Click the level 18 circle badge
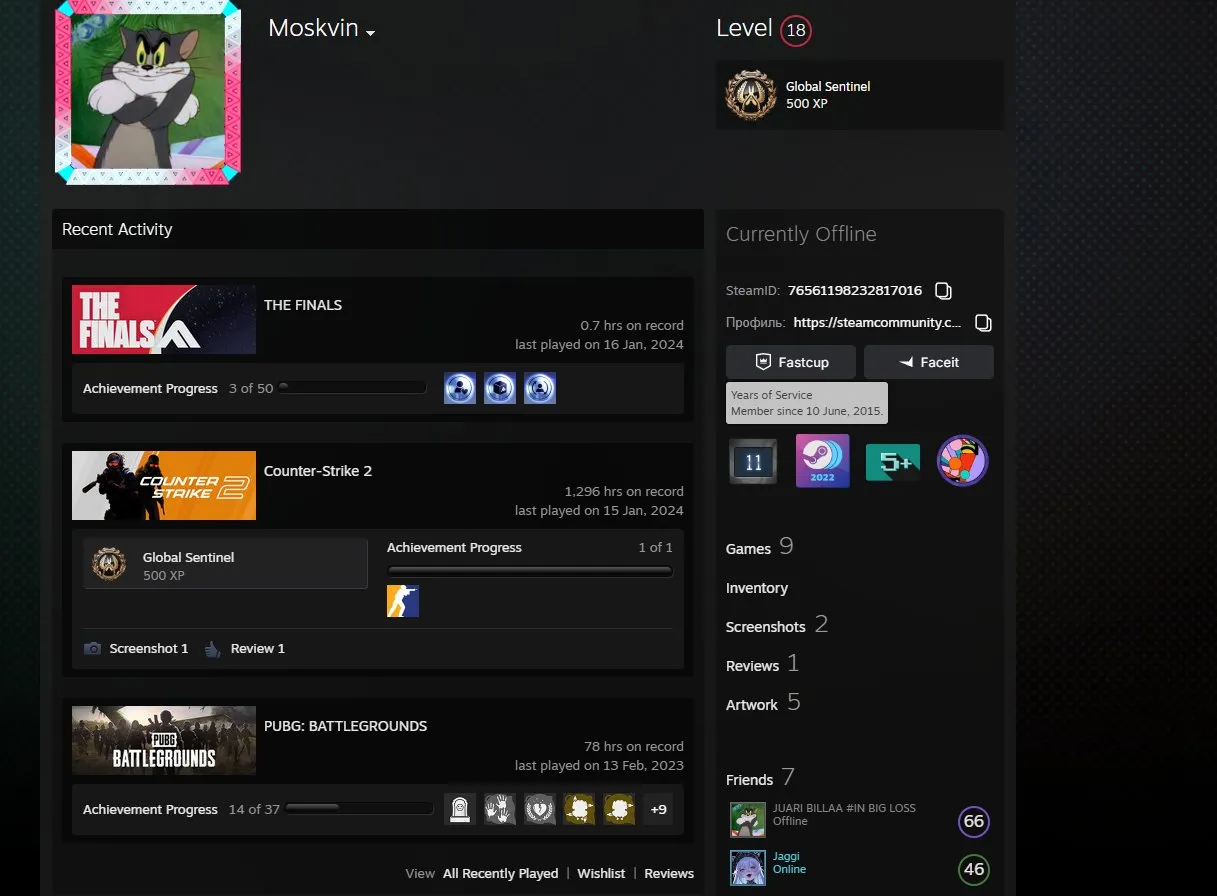This screenshot has width=1217, height=896. point(796,30)
